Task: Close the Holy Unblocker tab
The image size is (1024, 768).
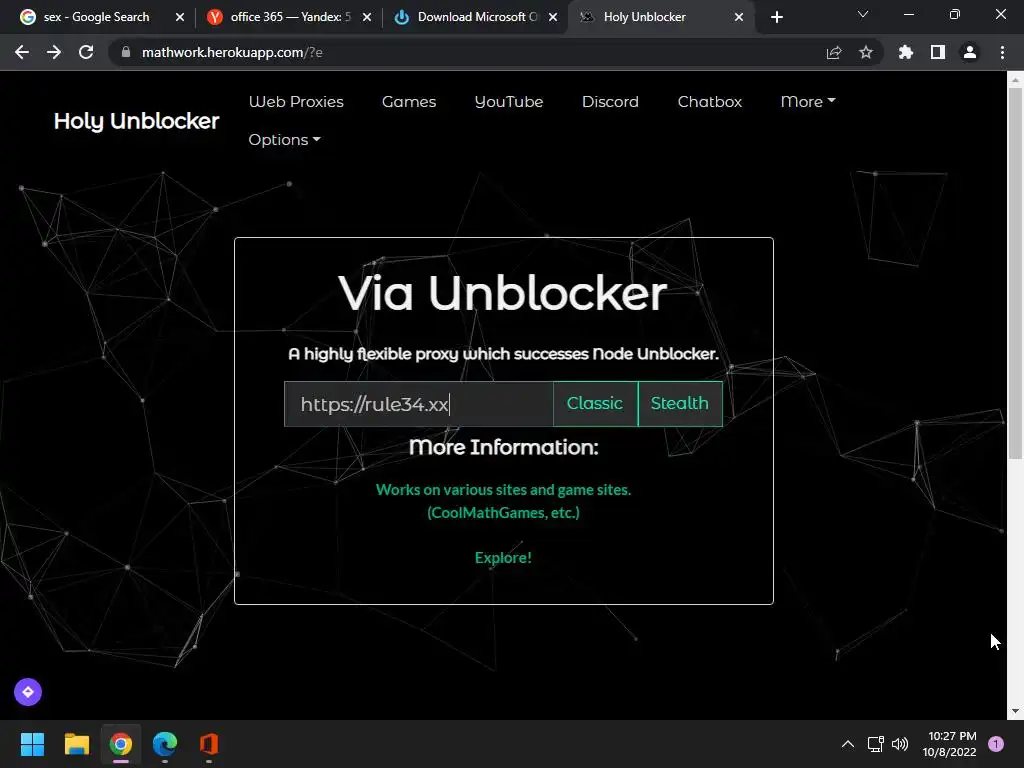Action: [x=739, y=17]
